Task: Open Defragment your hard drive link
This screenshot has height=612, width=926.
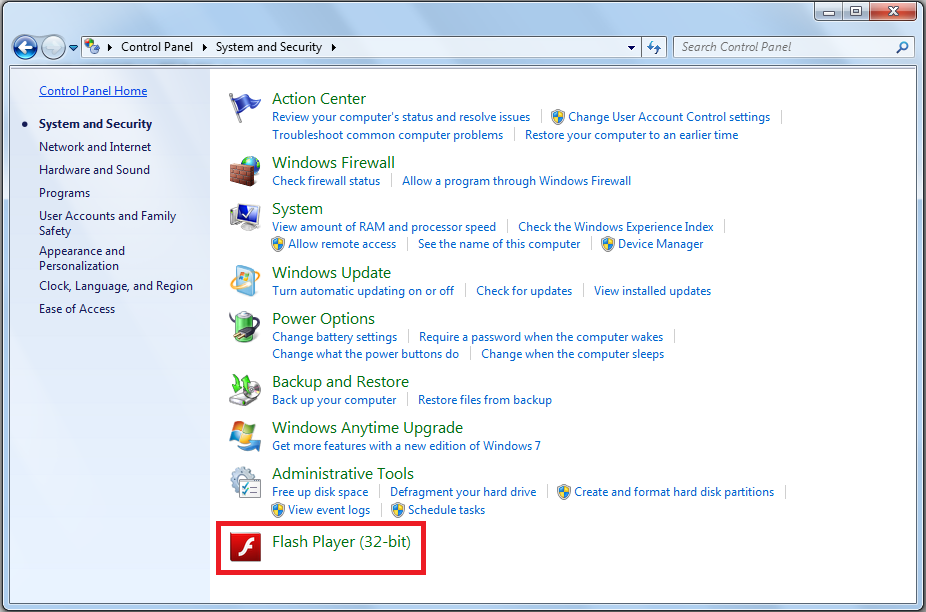Action: [463, 492]
